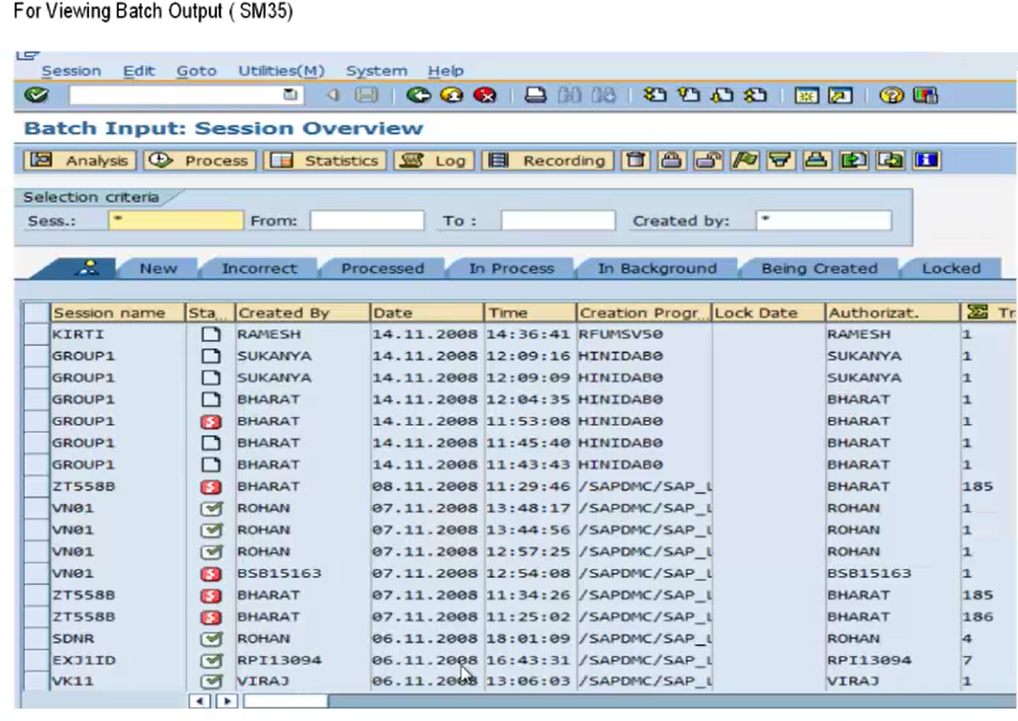The width and height of the screenshot is (1018, 721).
Task: Click the green flag icon
Action: click(x=744, y=160)
